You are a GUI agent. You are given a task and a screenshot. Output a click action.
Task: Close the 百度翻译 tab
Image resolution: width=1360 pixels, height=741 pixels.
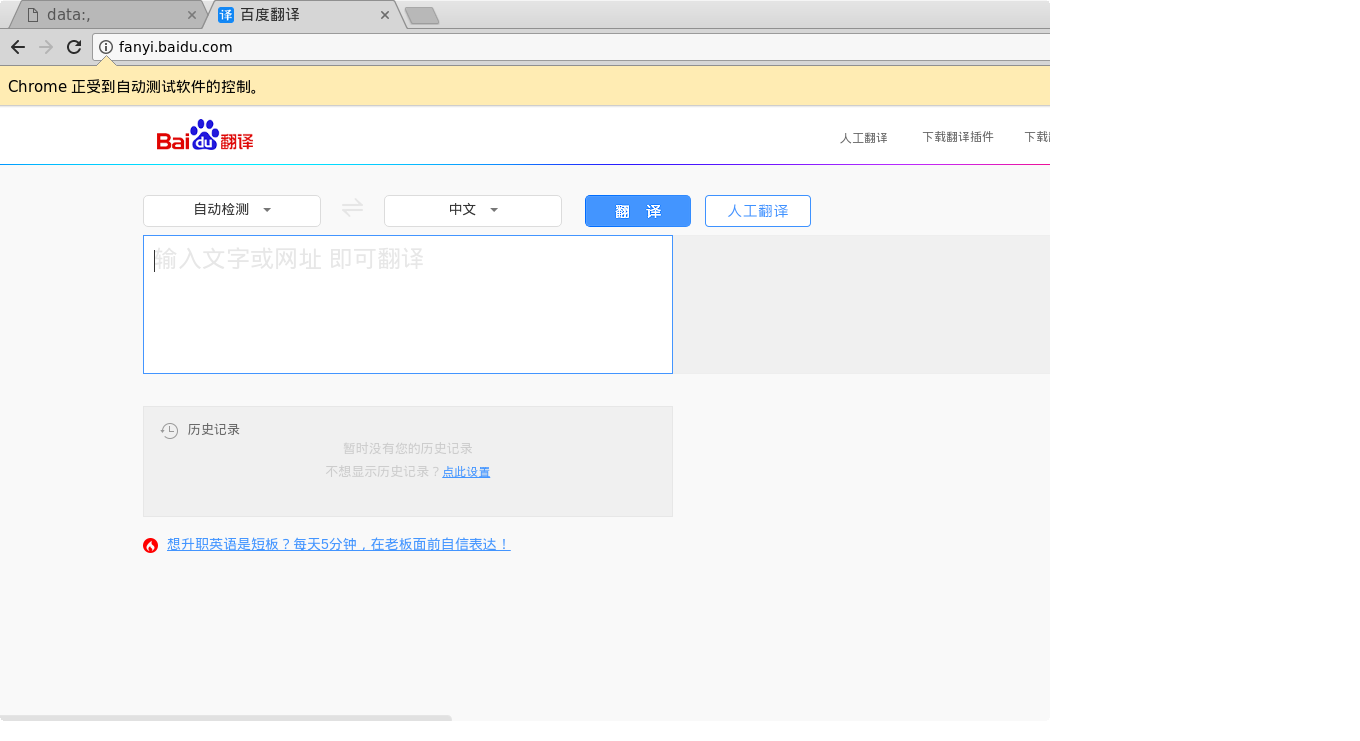pyautogui.click(x=385, y=15)
